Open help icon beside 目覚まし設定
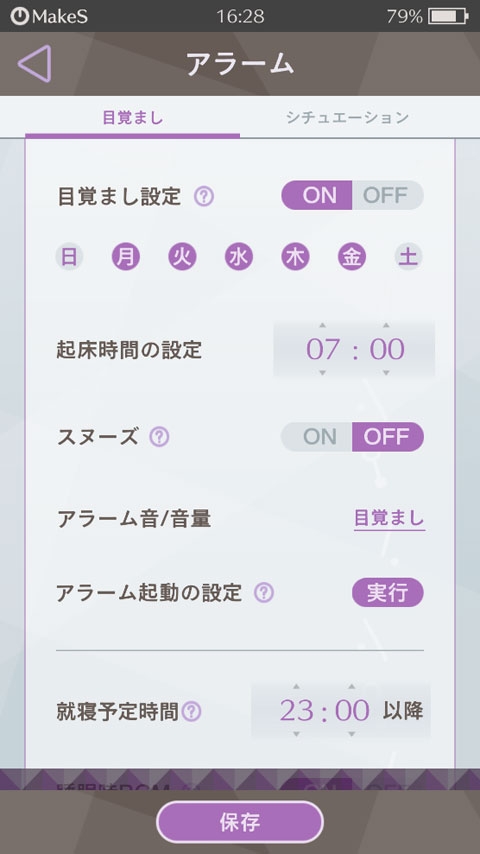This screenshot has height=854, width=480. tap(204, 196)
